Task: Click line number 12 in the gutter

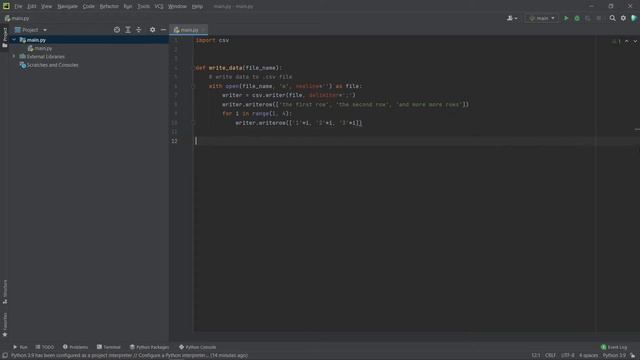Action: point(174,141)
